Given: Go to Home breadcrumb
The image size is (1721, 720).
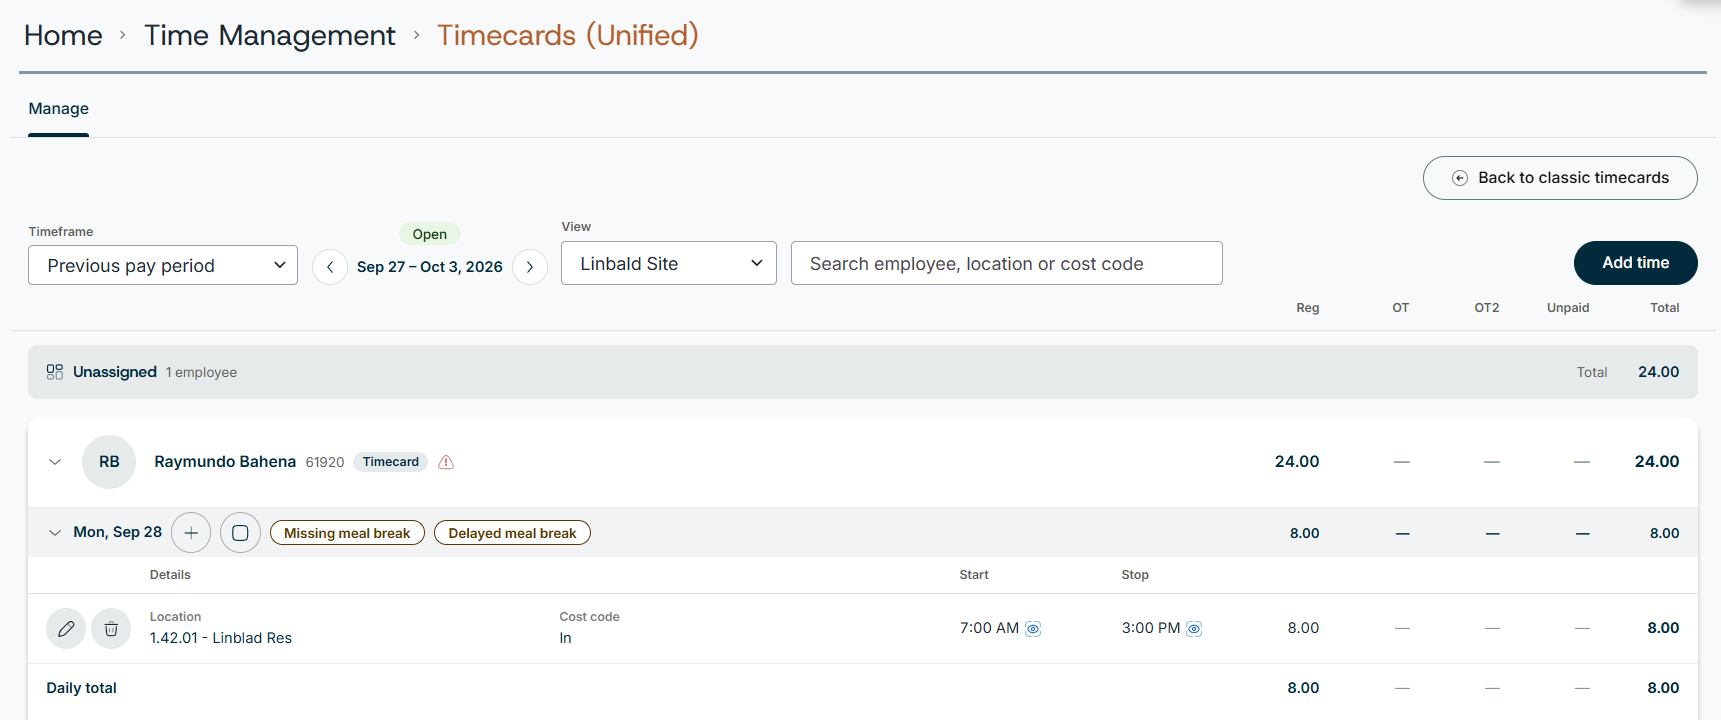Looking at the screenshot, I should pyautogui.click(x=63, y=36).
